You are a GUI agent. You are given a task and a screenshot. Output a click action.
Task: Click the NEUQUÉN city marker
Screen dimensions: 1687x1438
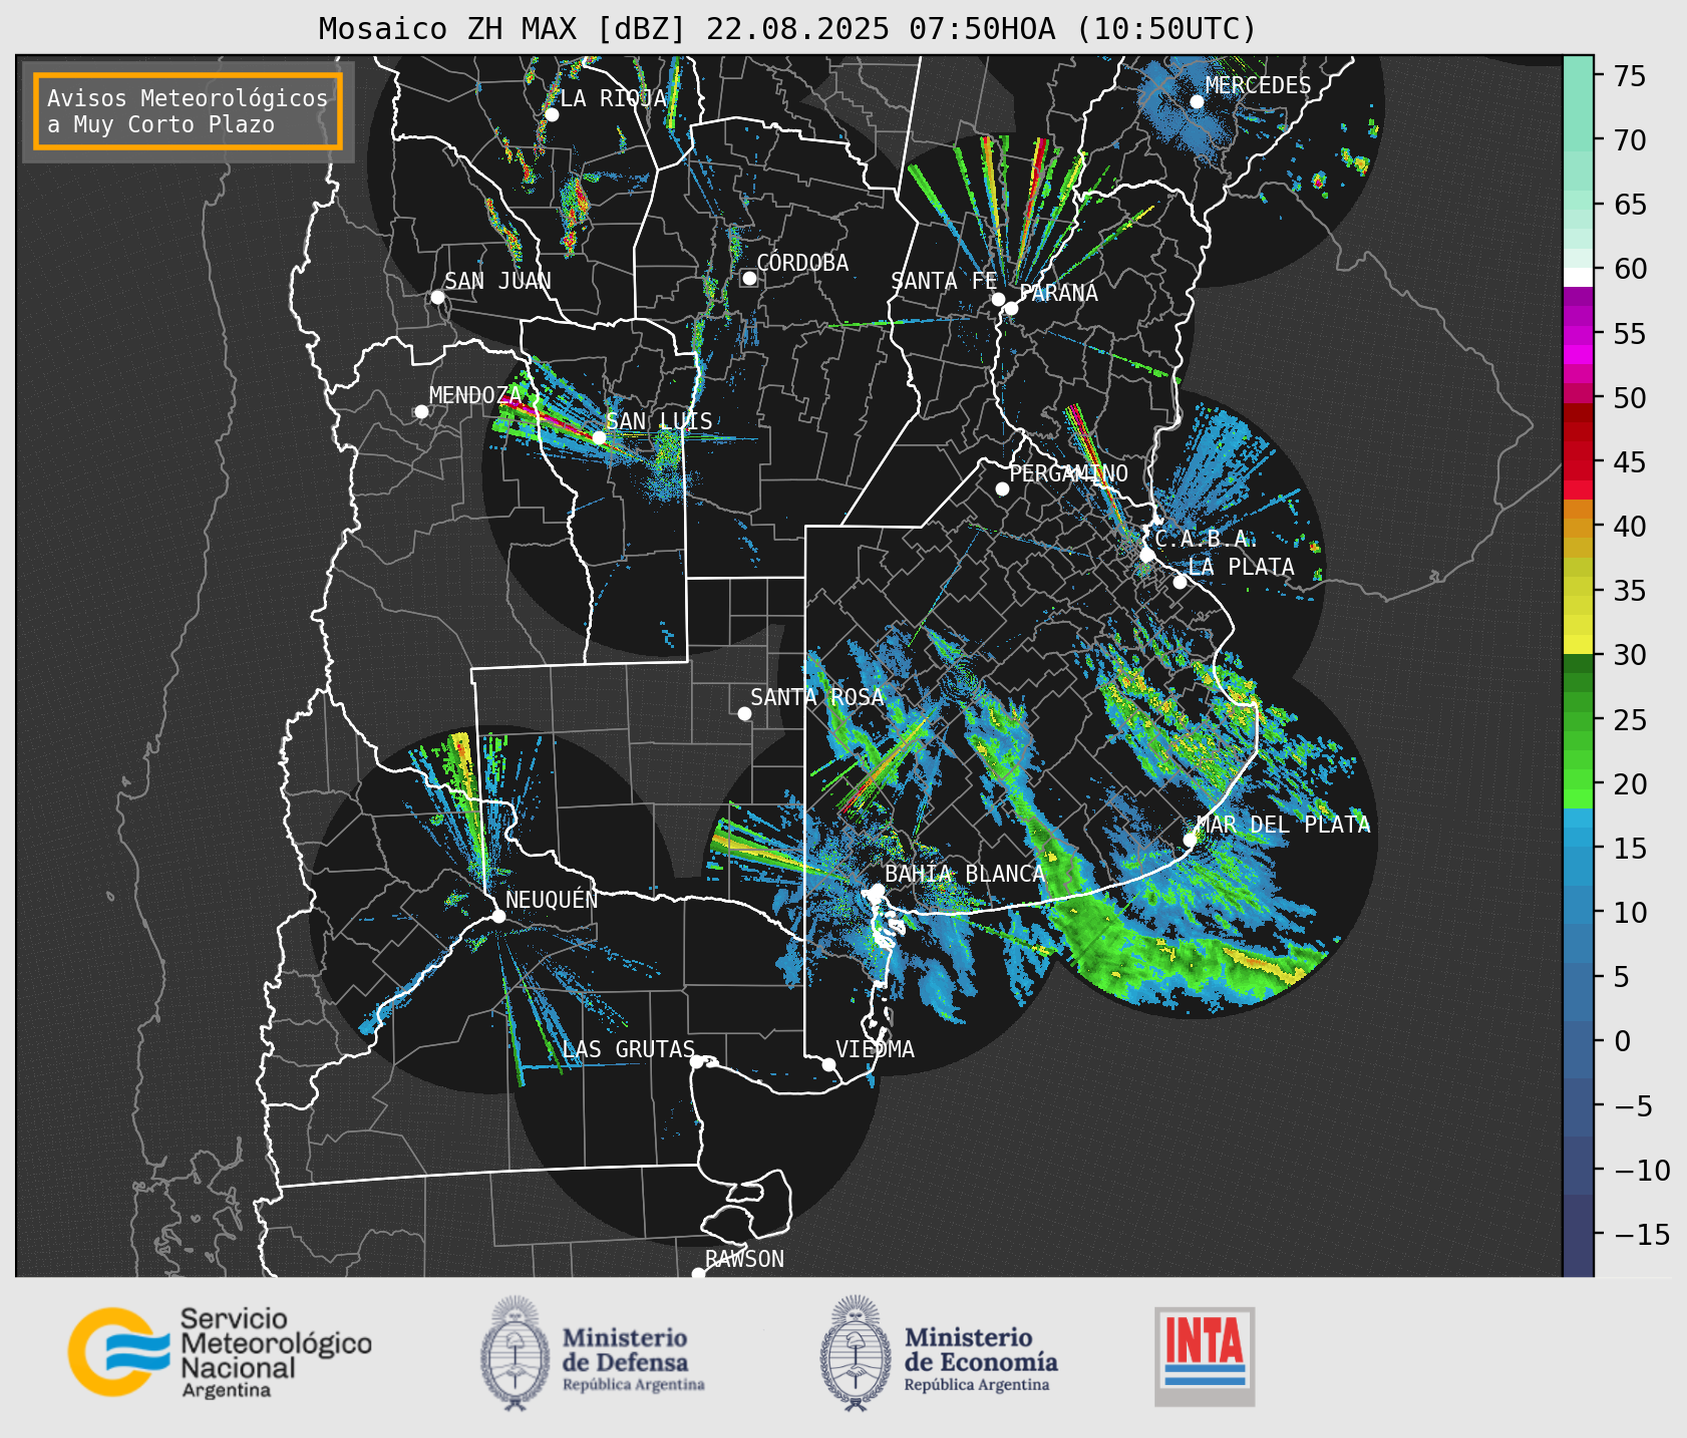point(498,916)
